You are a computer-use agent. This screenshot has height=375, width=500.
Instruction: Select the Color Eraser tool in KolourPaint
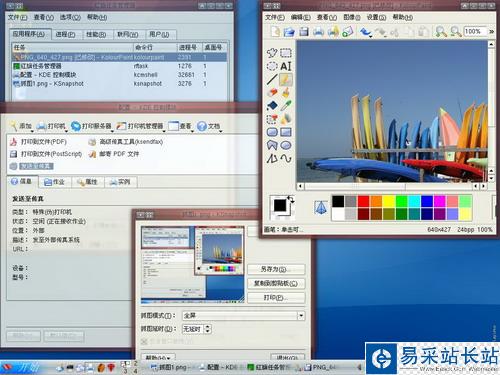coord(272,119)
